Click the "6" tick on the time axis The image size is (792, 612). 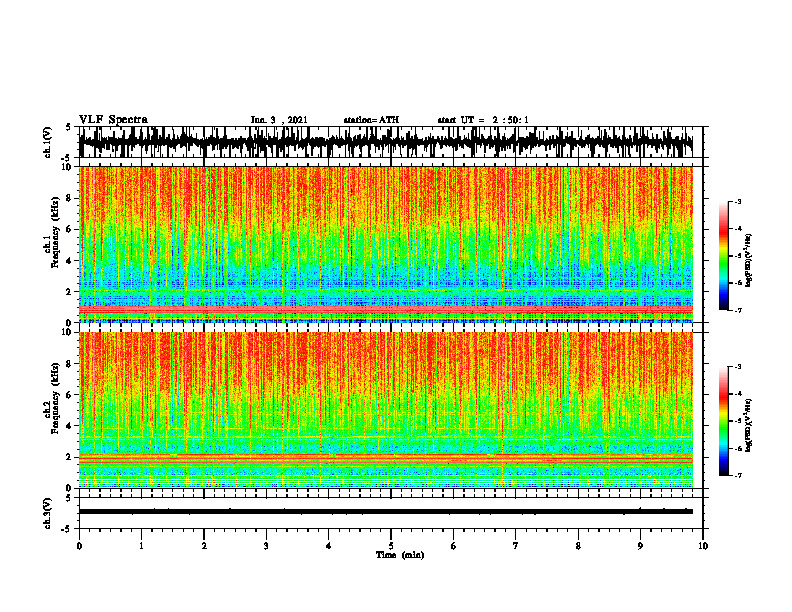pyautogui.click(x=454, y=546)
